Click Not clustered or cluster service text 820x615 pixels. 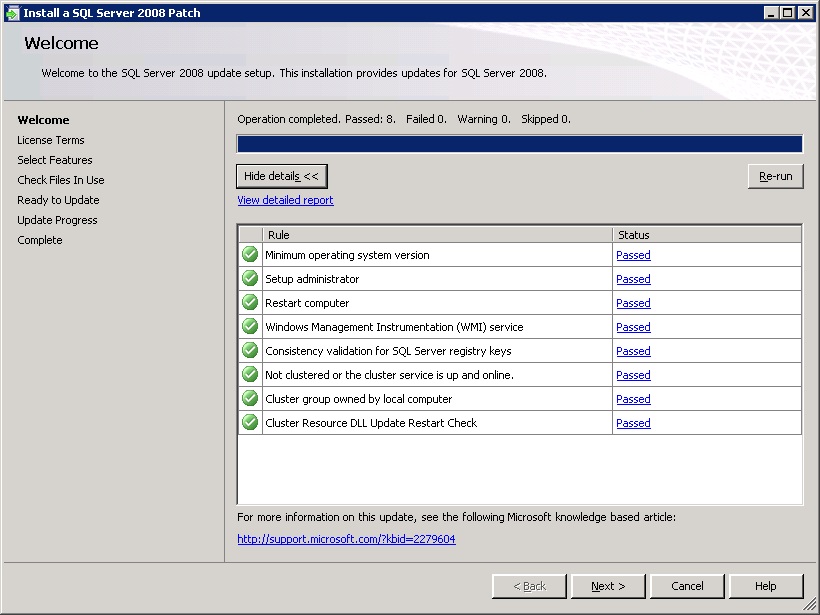390,375
